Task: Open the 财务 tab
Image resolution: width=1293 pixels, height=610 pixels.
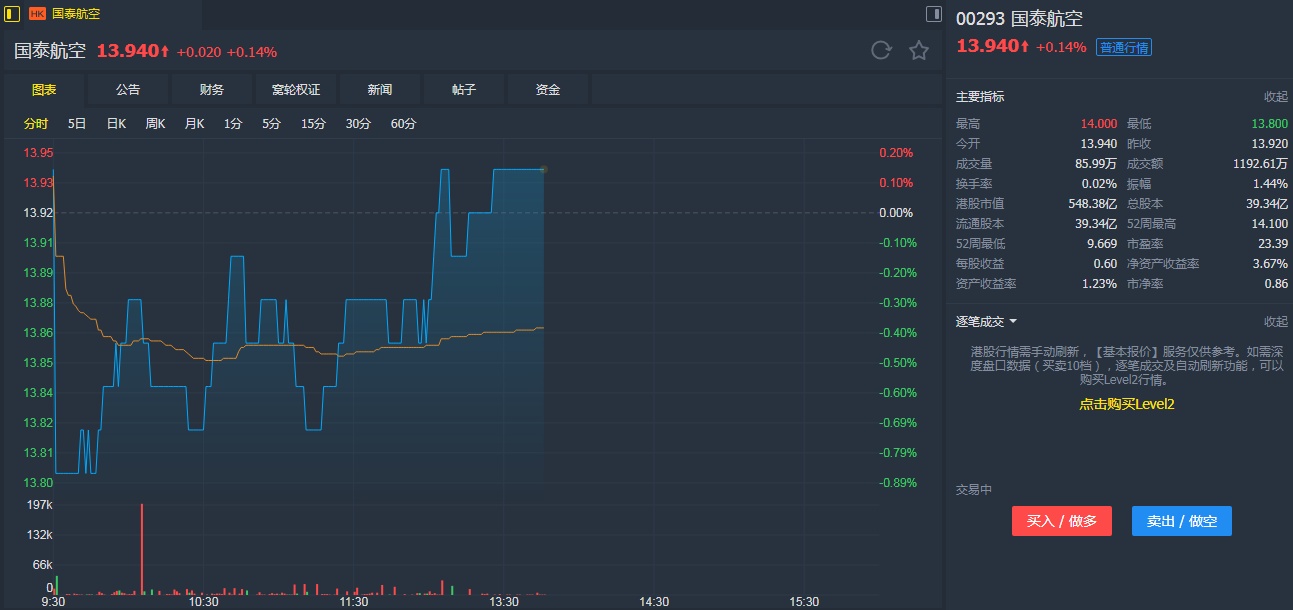Action: [x=212, y=90]
